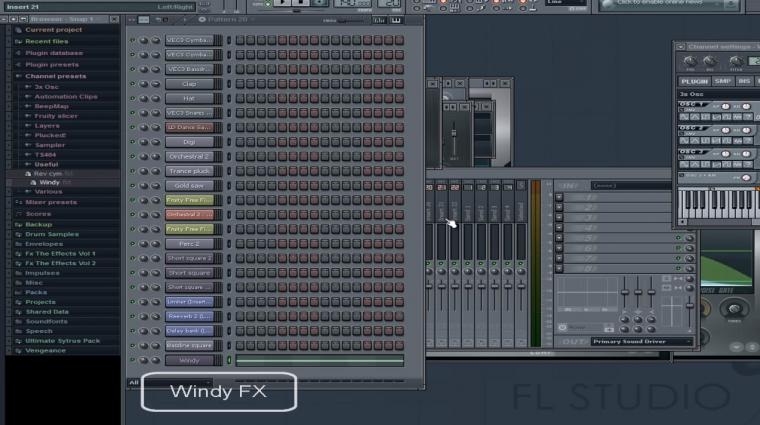Mute the Digi channel using its green LED
760x425 pixels.
click(132, 142)
